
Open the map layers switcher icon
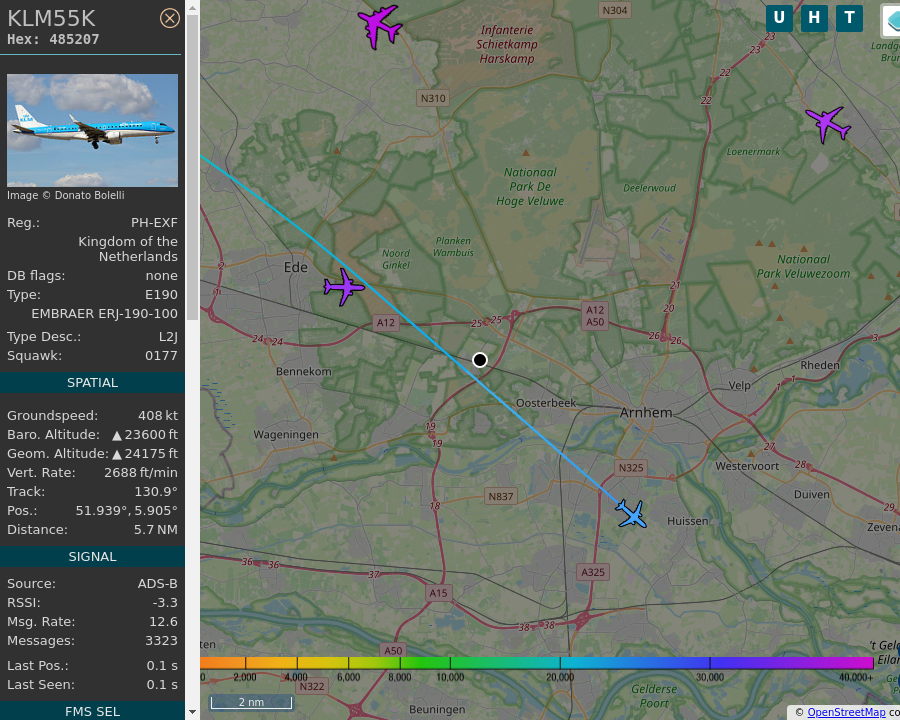click(891, 20)
